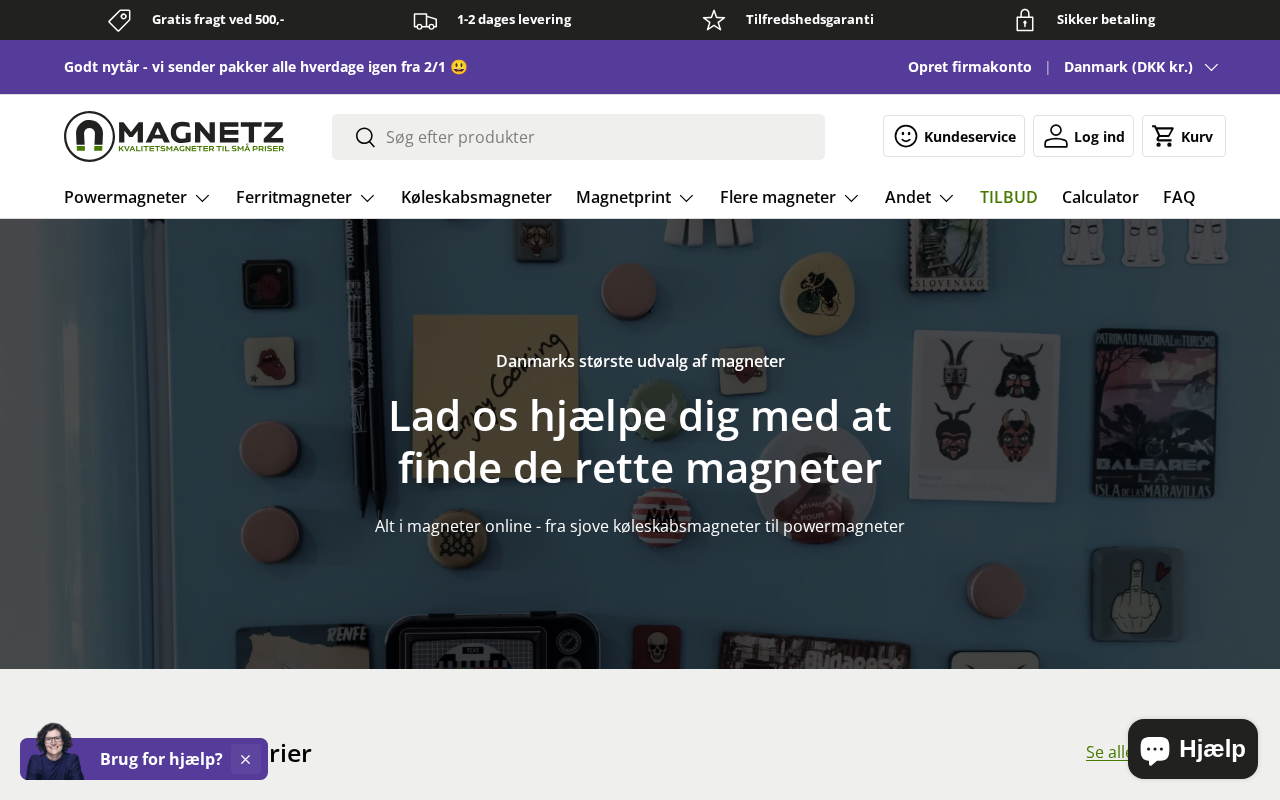The image size is (1280, 800).
Task: Click the Calculator link
Action: point(1100,197)
